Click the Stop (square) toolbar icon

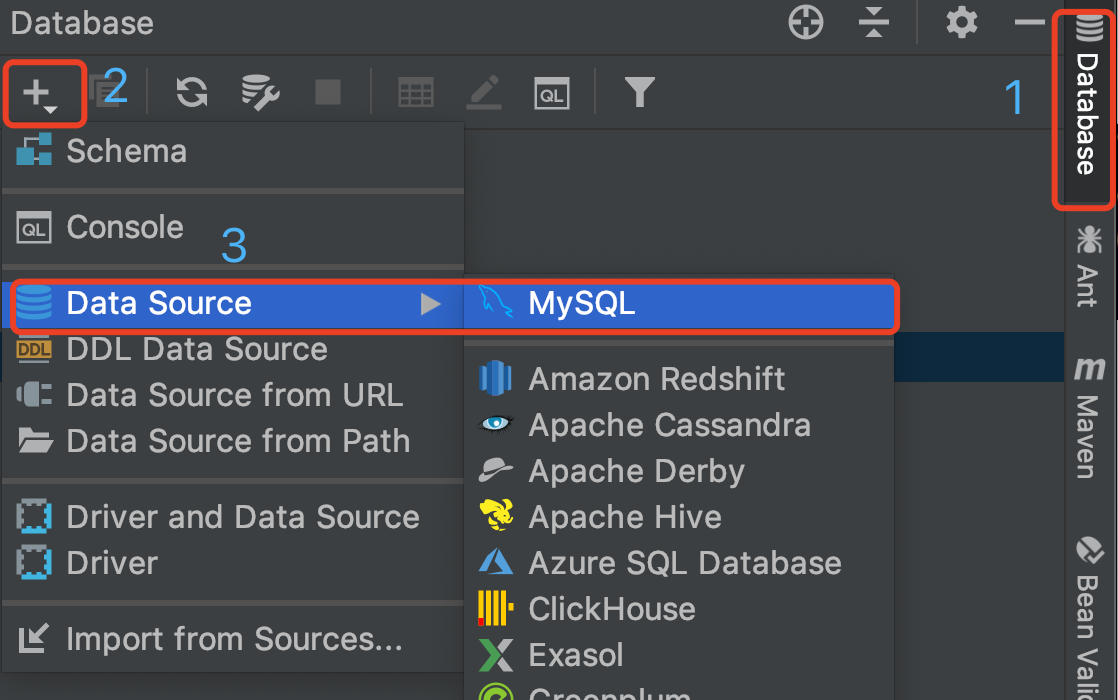coord(327,93)
